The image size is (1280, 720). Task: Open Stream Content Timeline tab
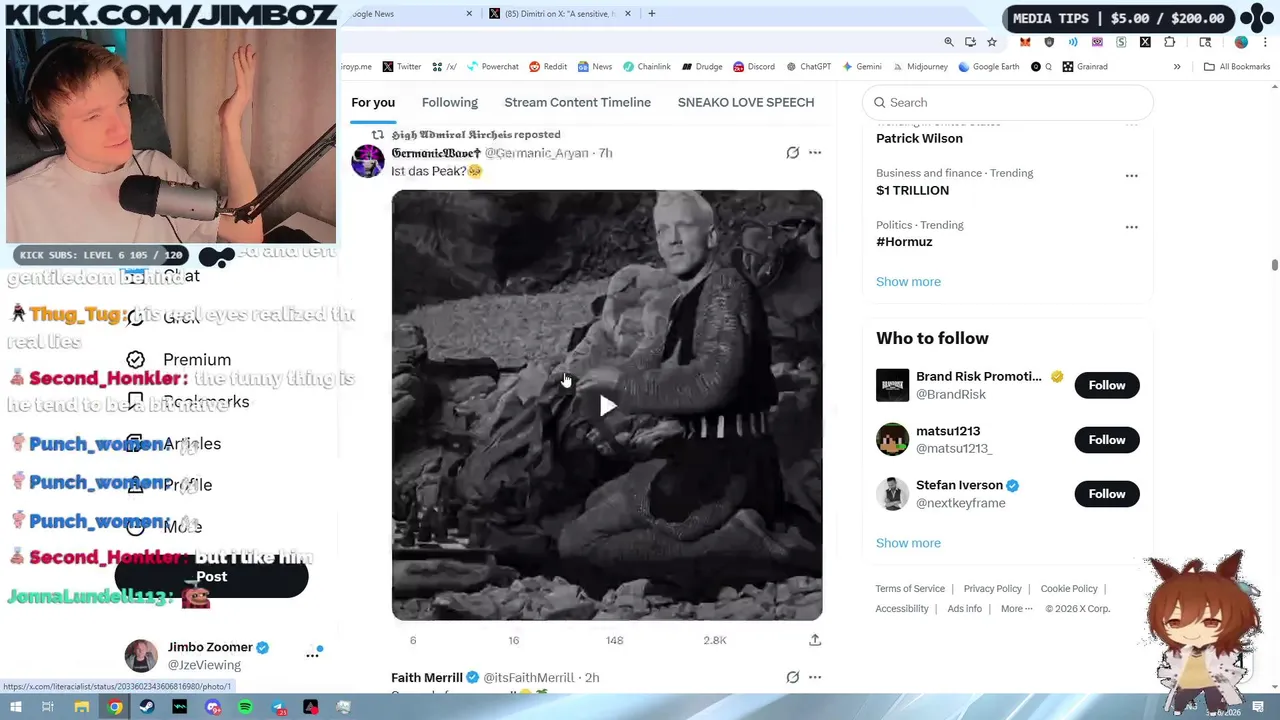(577, 102)
